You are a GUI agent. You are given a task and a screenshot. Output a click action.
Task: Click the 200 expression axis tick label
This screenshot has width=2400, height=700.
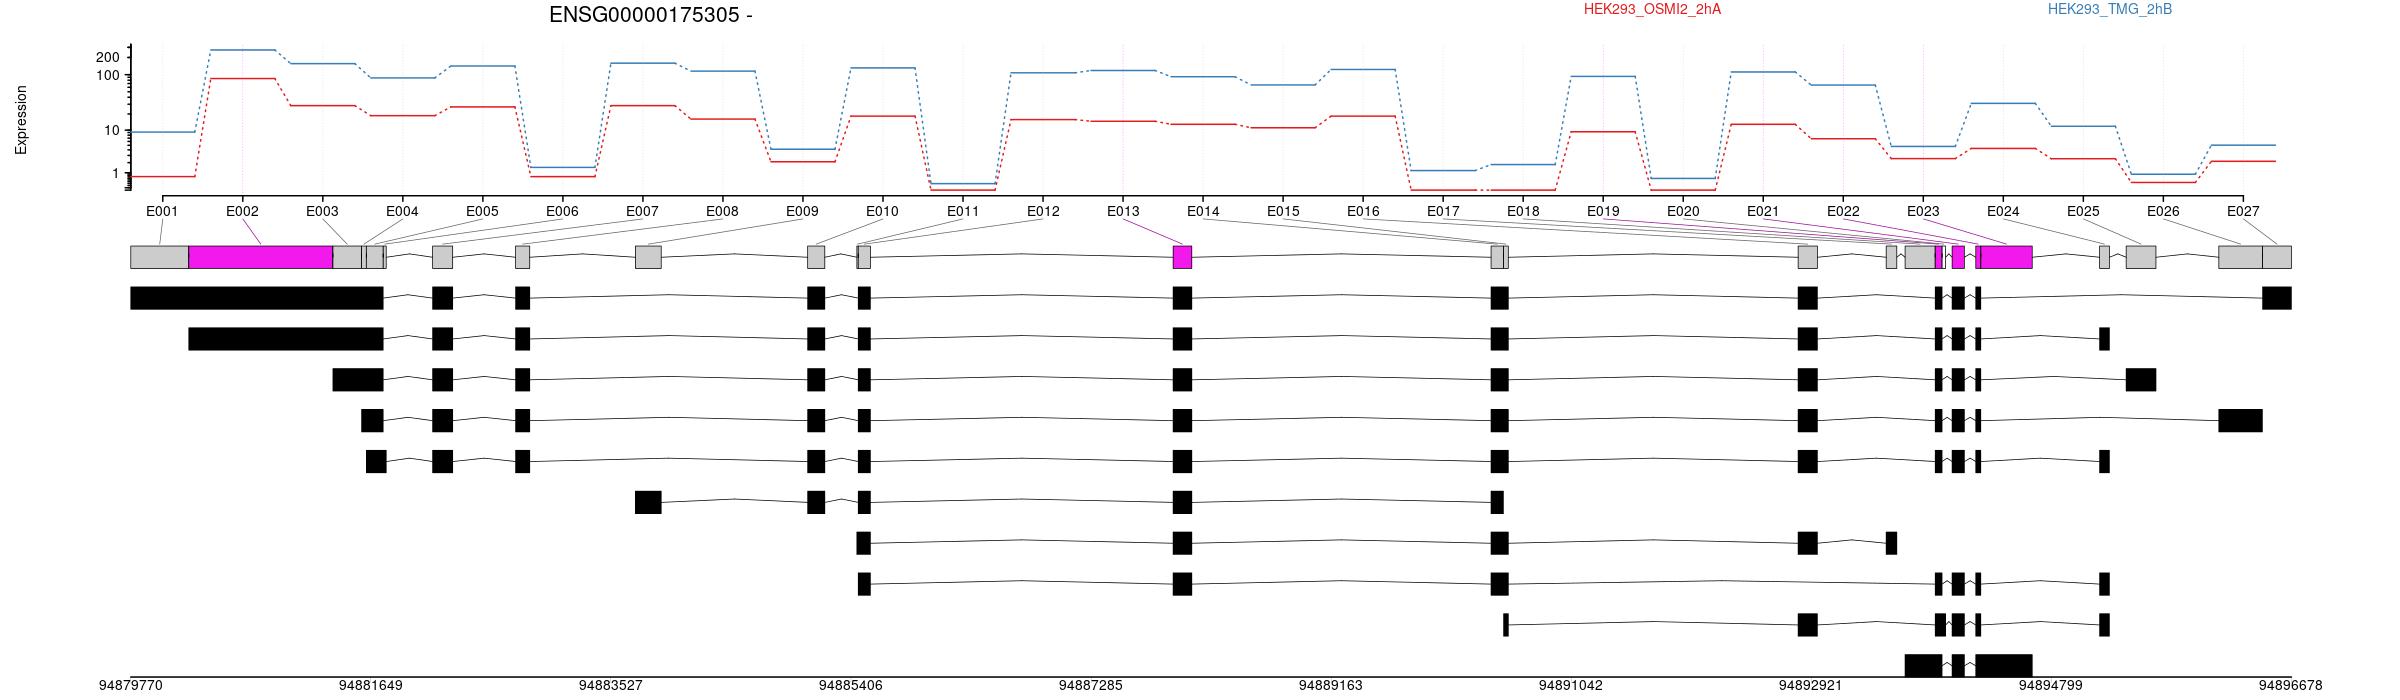tap(107, 57)
